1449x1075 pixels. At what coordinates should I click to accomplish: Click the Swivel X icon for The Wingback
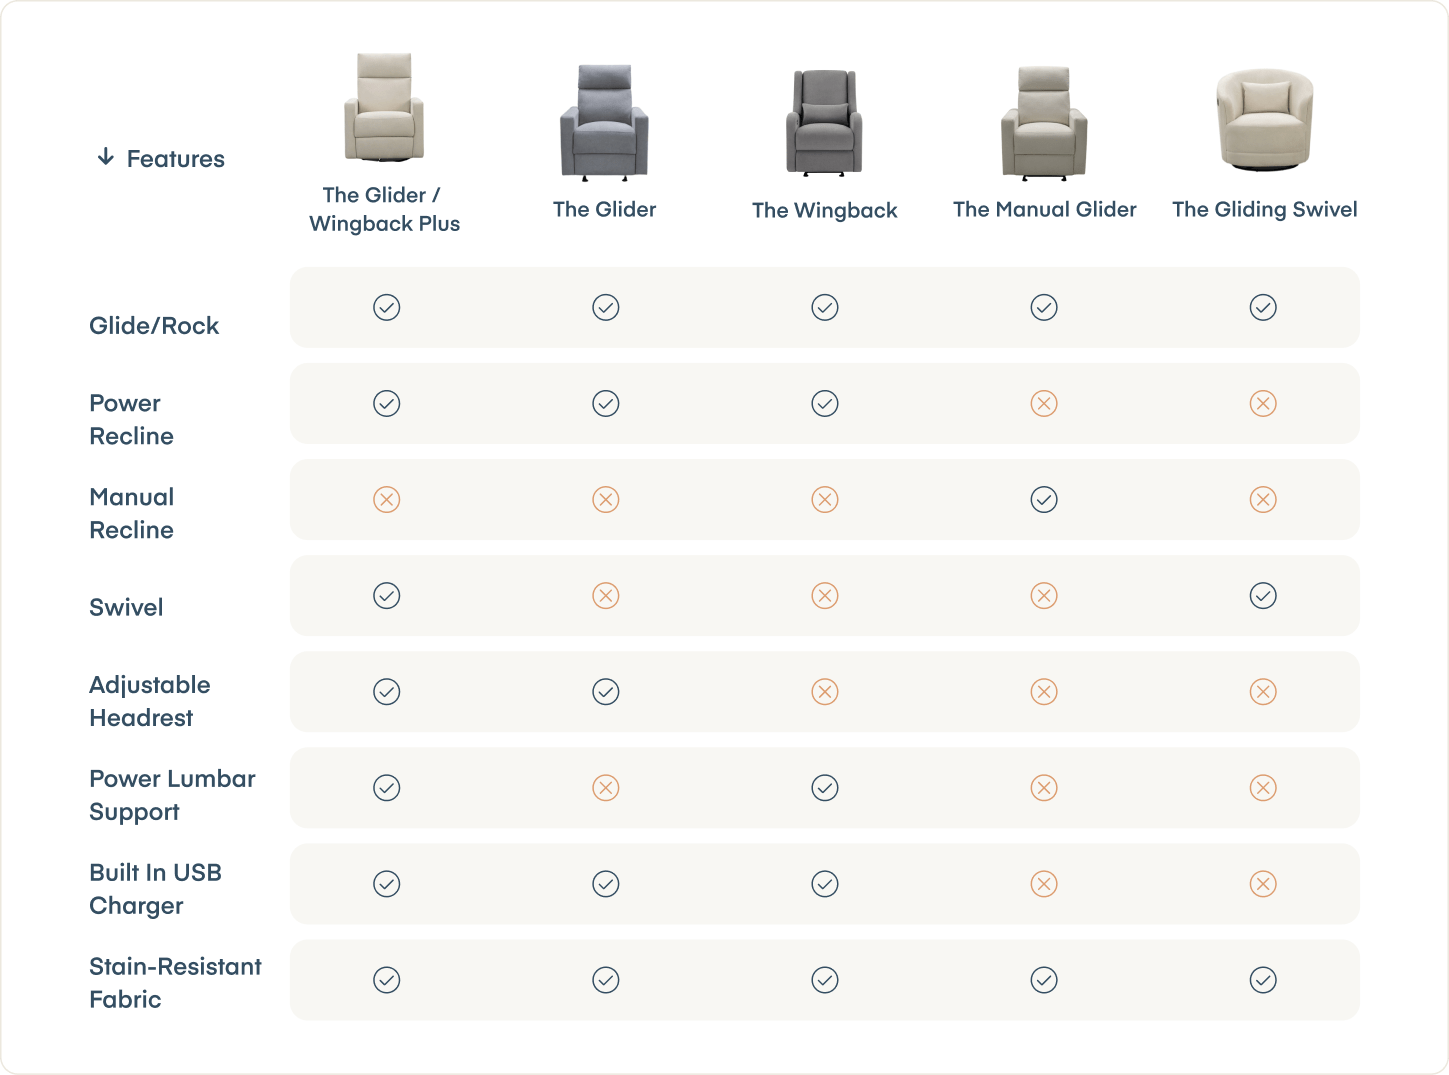825,596
